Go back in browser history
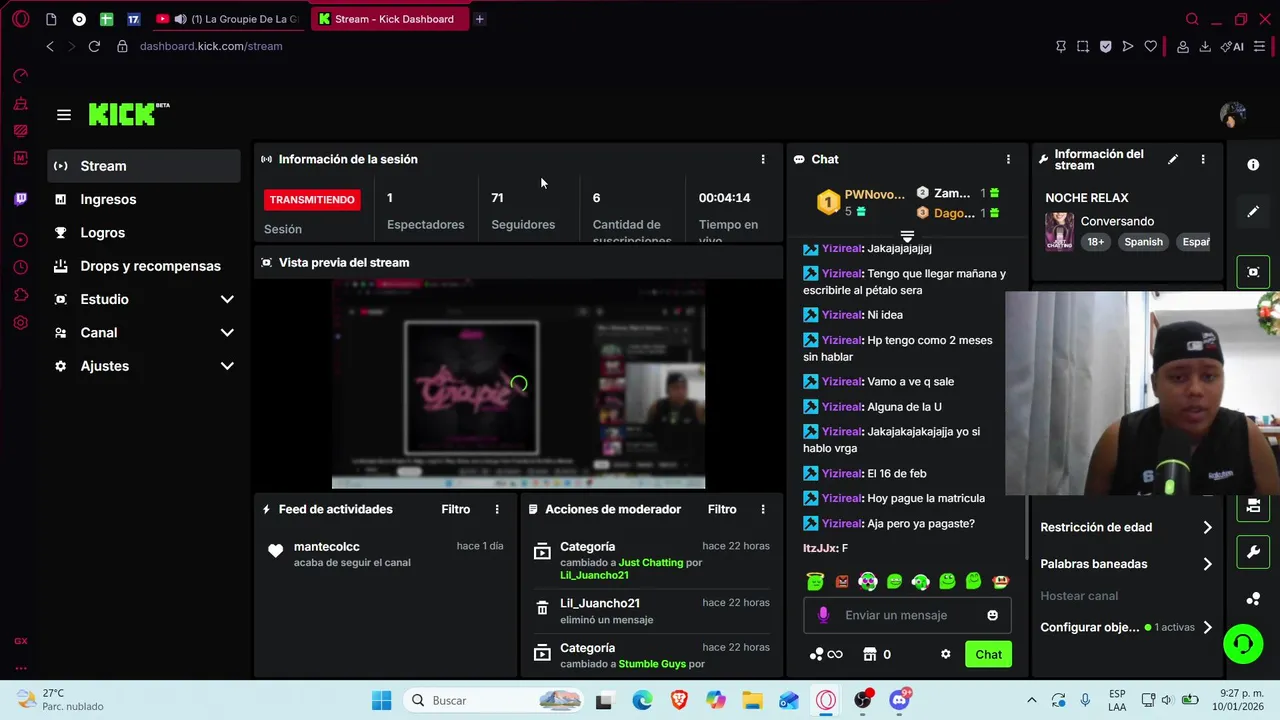Screen dimensions: 1280x720 (x=50, y=46)
